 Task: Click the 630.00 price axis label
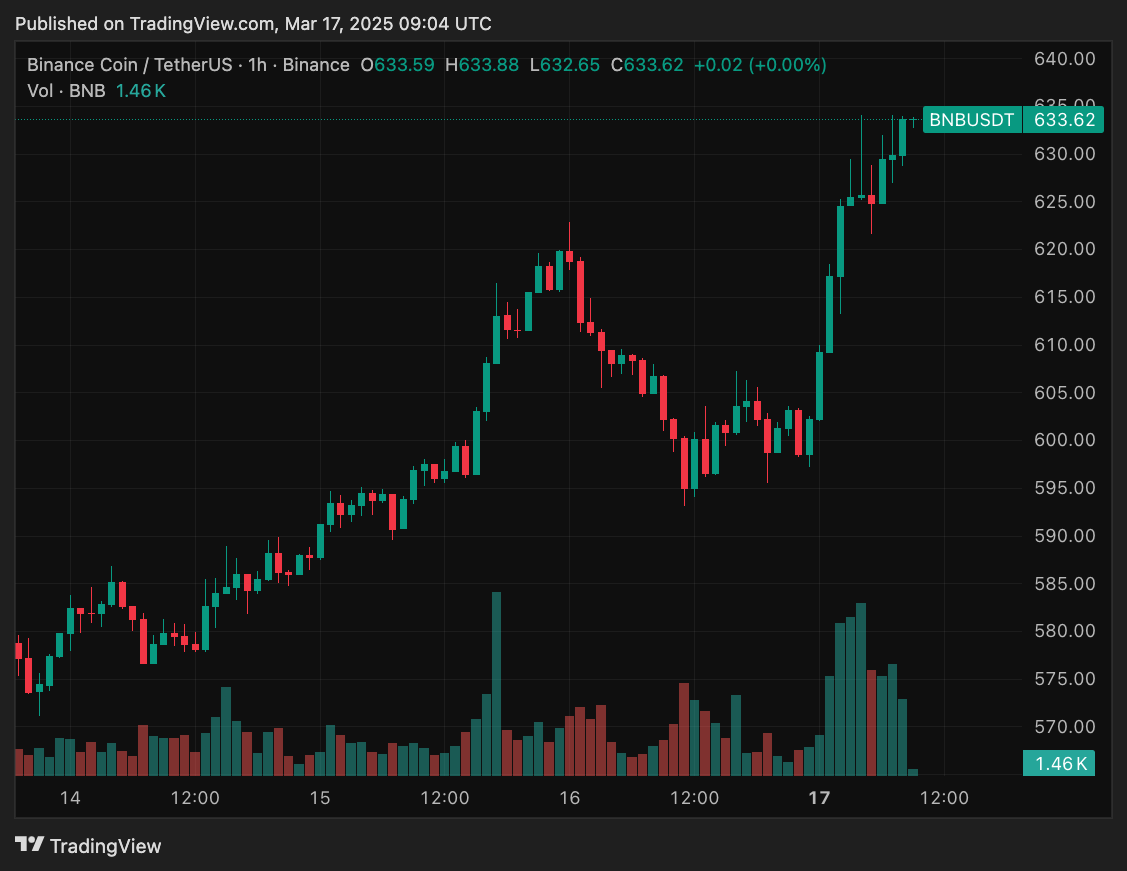click(1064, 154)
